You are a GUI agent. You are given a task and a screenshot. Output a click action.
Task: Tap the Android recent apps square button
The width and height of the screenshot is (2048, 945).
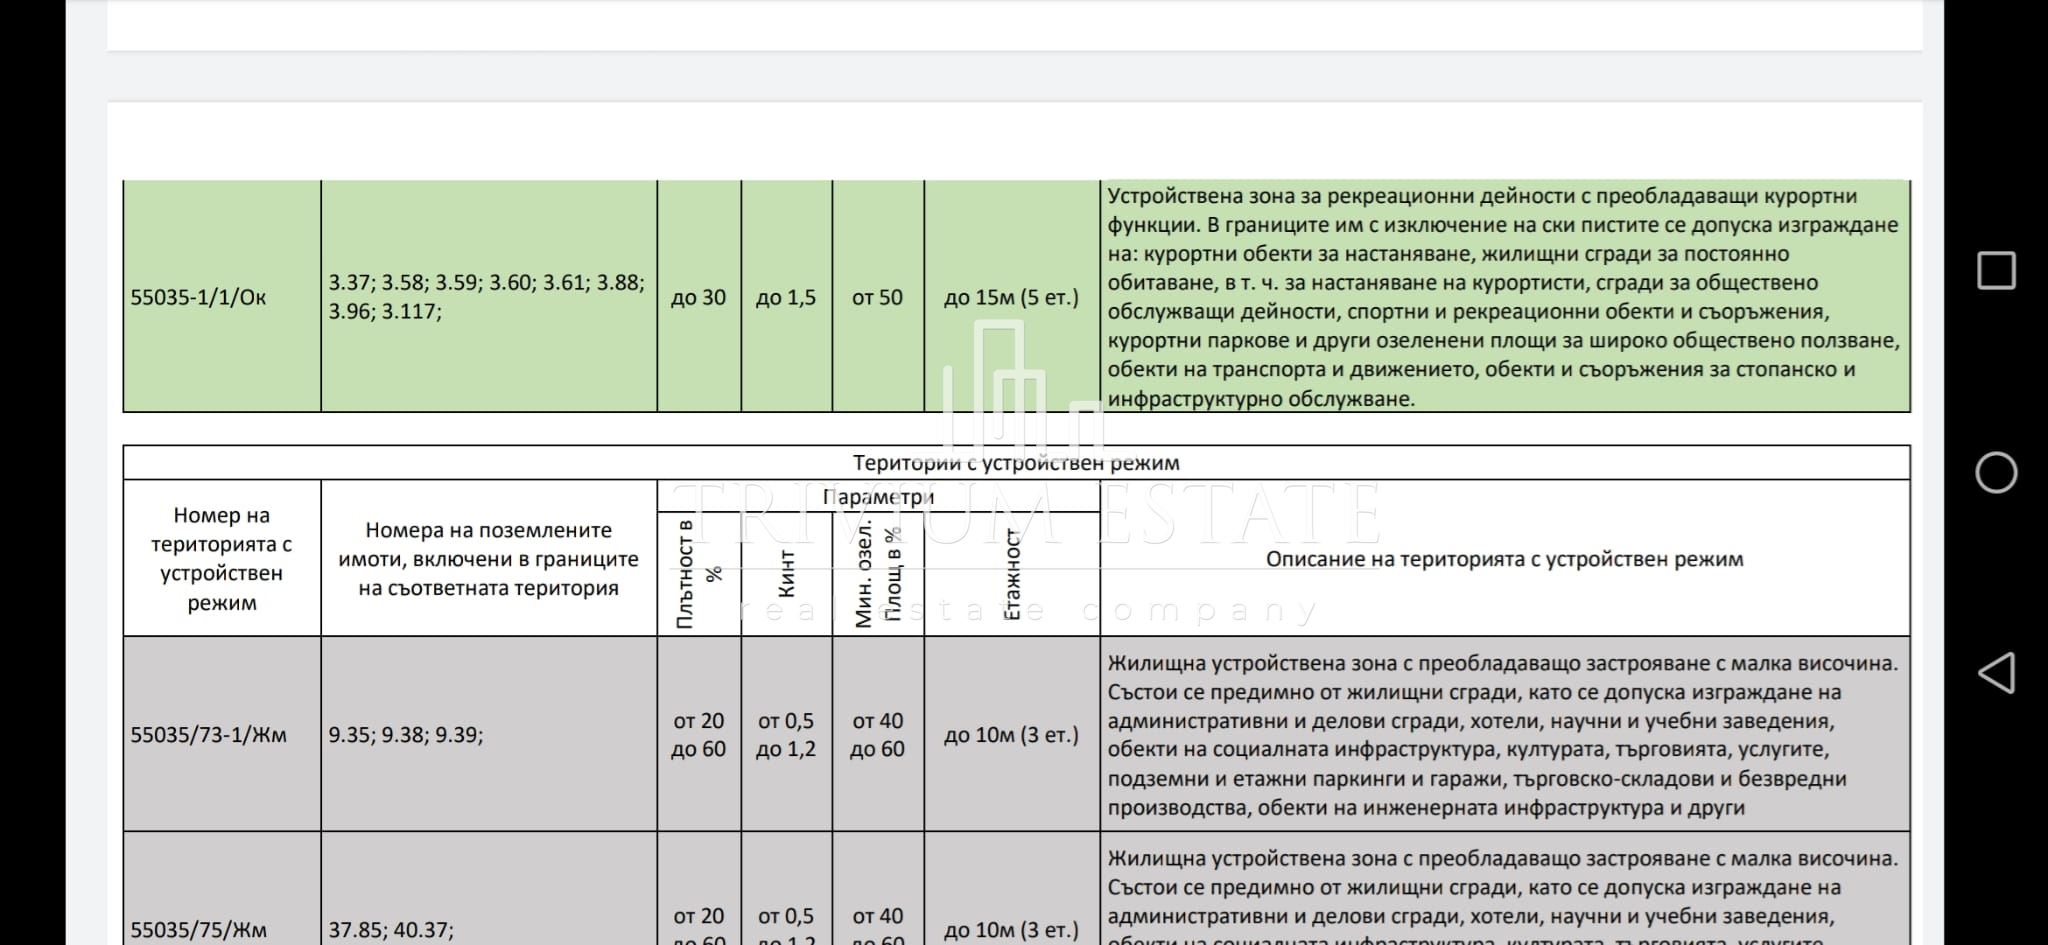[x=1996, y=271]
